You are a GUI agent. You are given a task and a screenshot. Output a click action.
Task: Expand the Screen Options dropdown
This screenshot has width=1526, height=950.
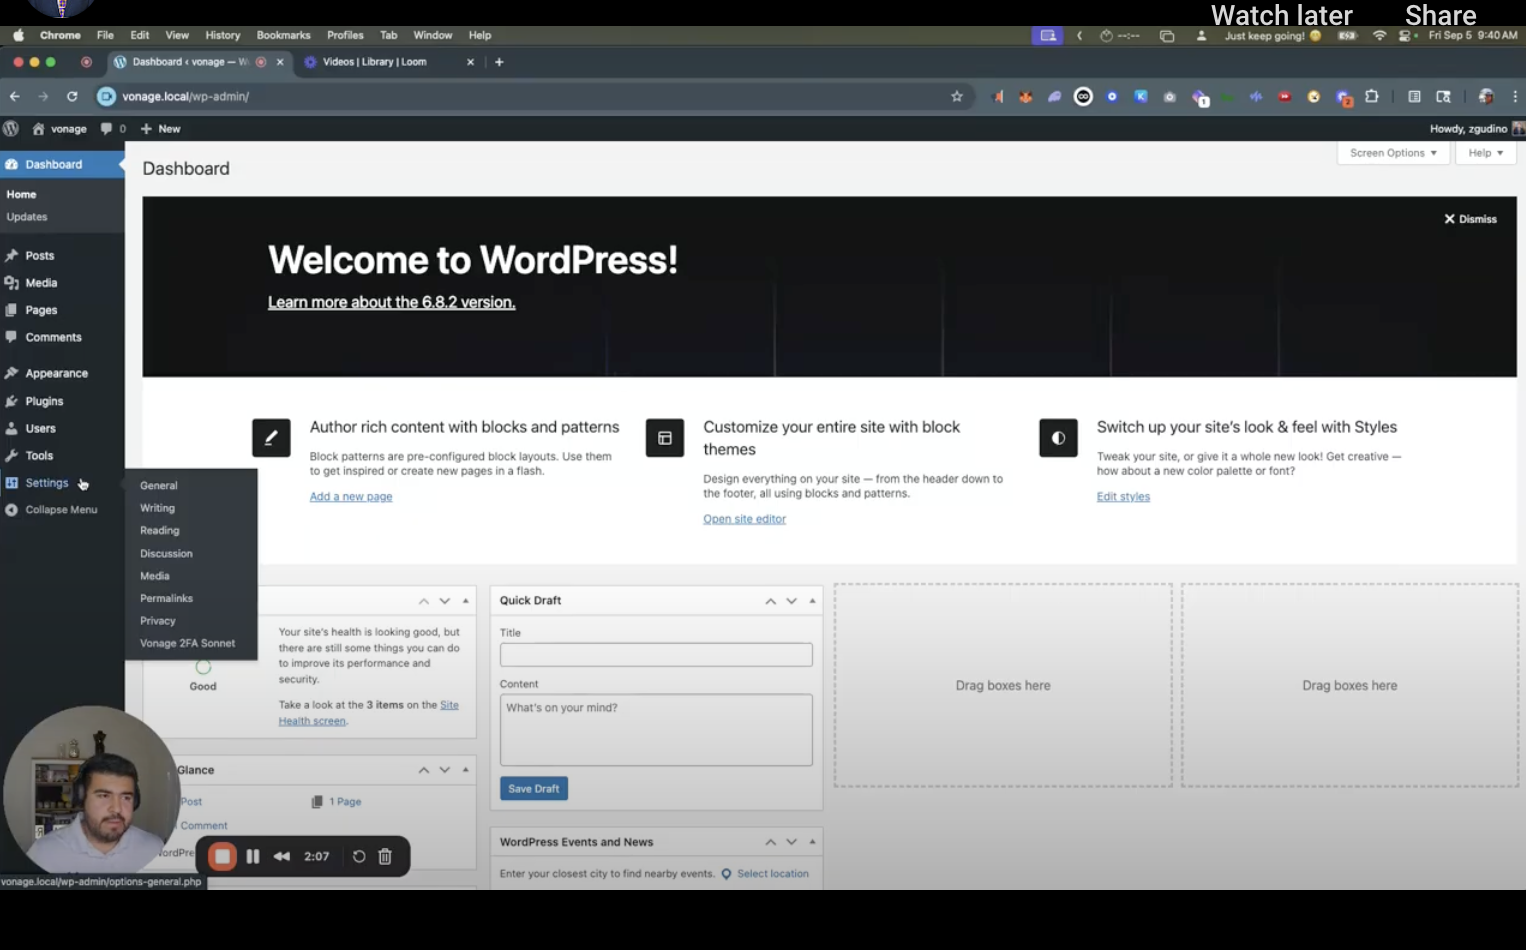[1393, 153]
